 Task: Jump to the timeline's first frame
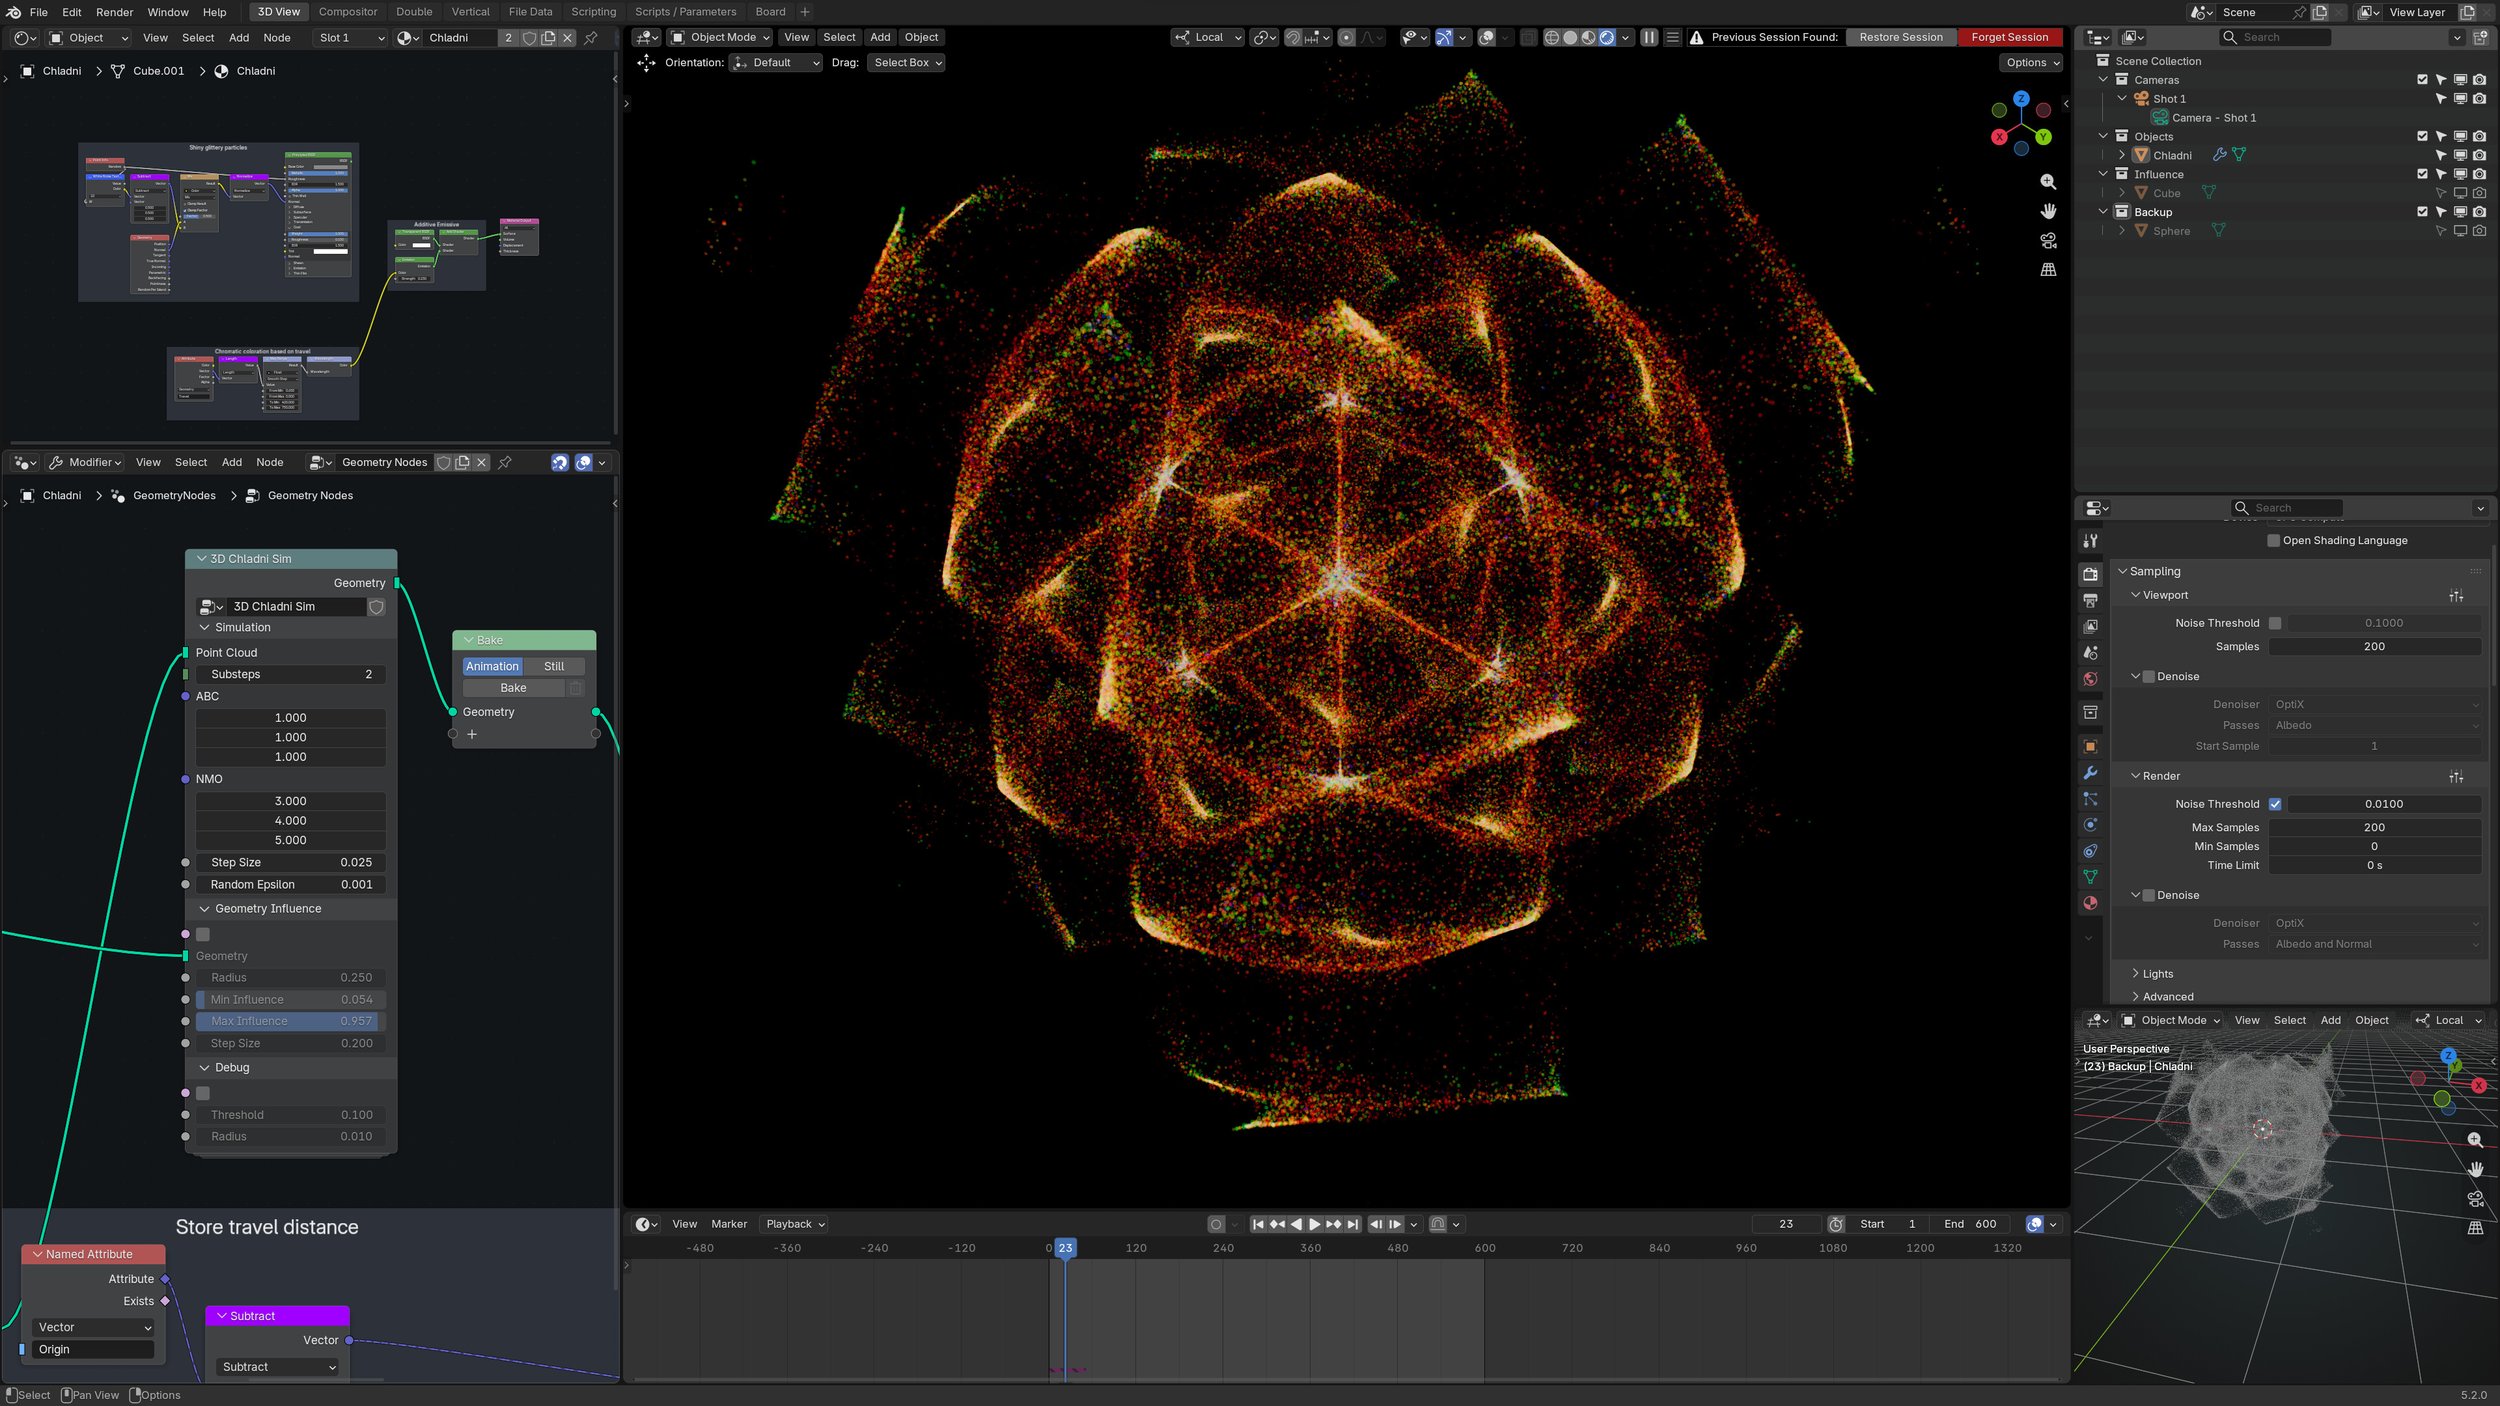point(1258,1224)
